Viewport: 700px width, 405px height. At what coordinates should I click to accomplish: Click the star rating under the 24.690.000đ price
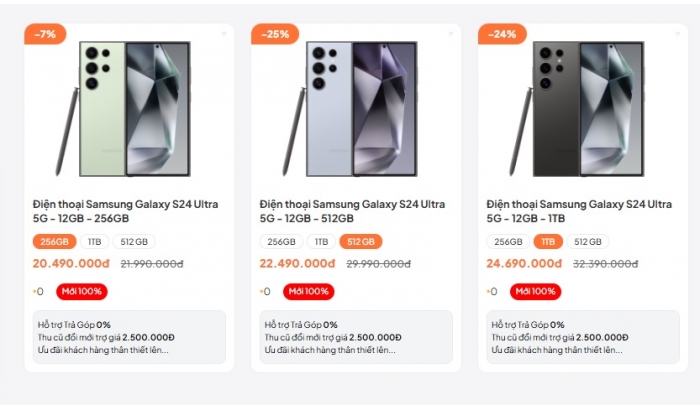pos(492,291)
